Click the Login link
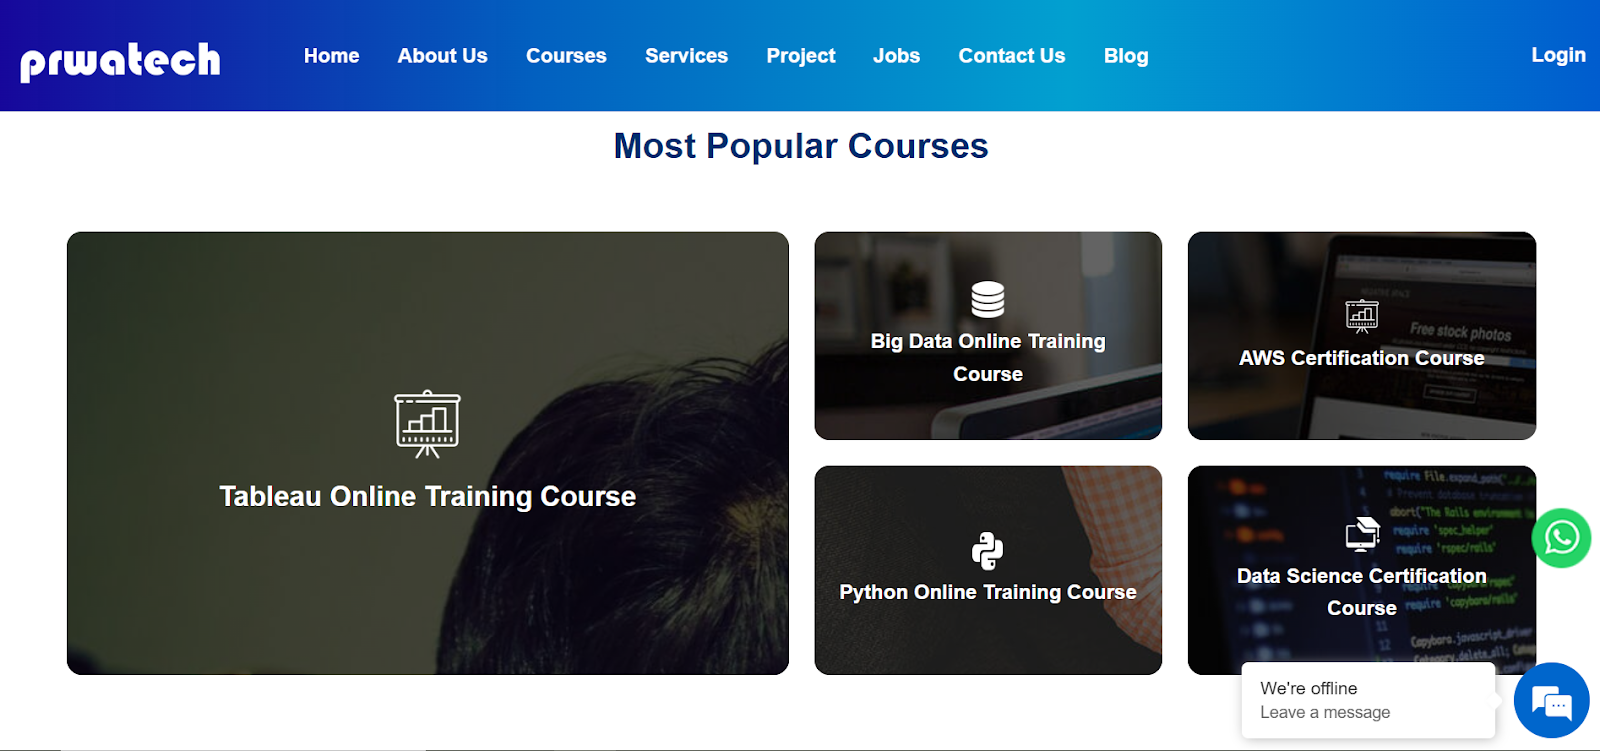 (x=1558, y=55)
